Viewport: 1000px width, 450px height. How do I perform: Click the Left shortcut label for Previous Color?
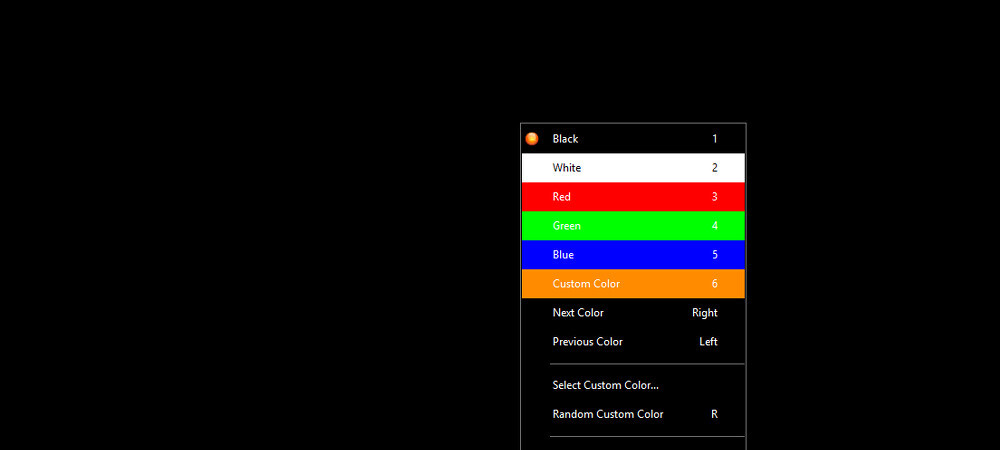click(x=708, y=342)
